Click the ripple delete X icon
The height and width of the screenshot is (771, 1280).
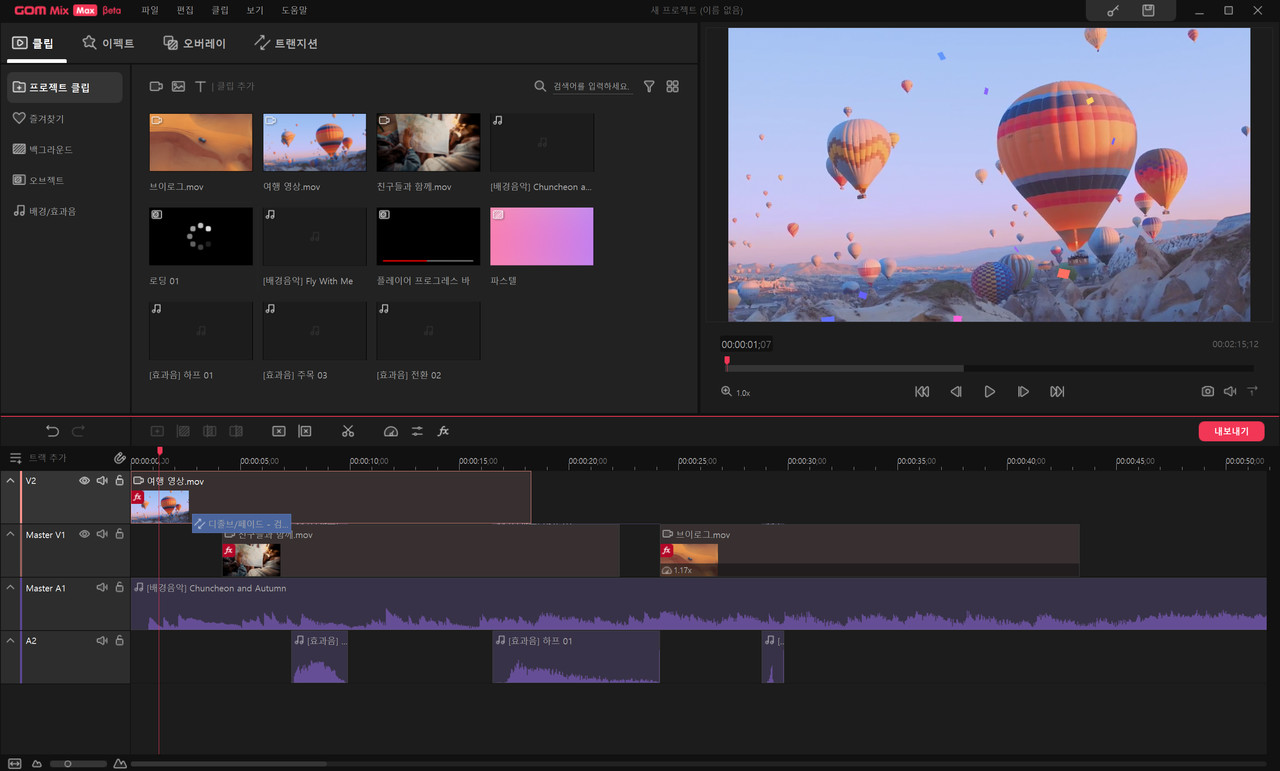click(305, 431)
